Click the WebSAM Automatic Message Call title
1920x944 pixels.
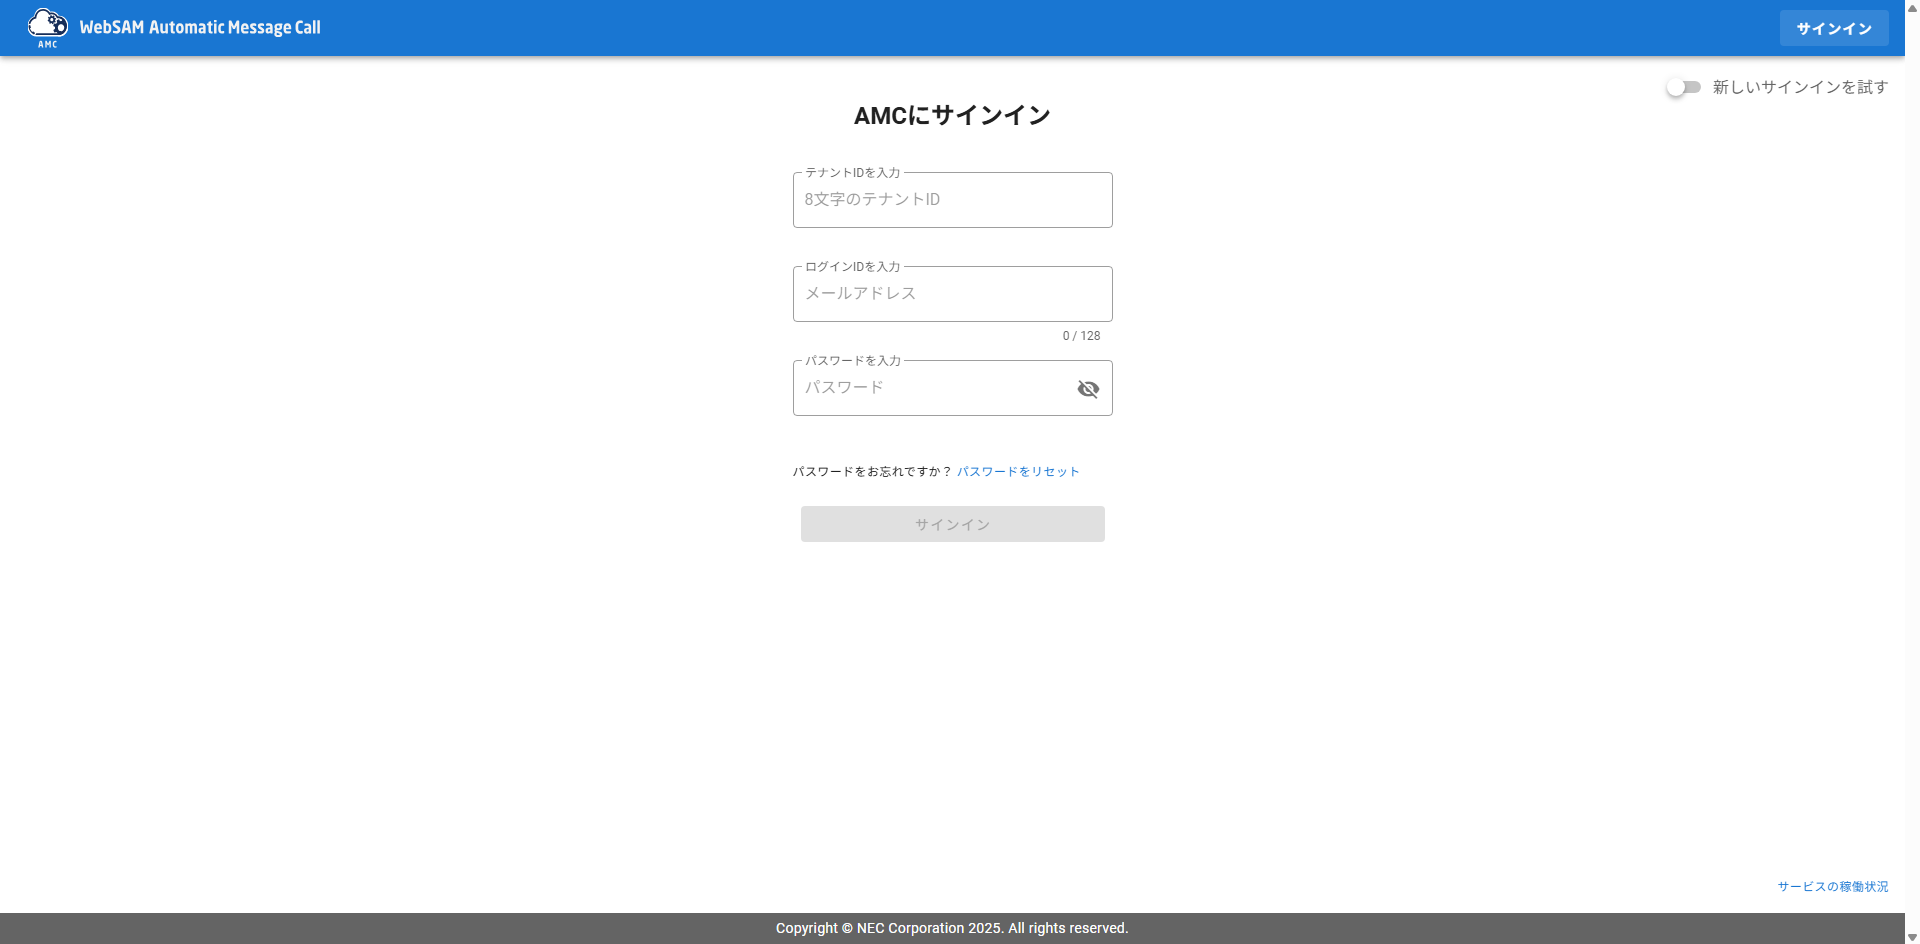click(200, 28)
